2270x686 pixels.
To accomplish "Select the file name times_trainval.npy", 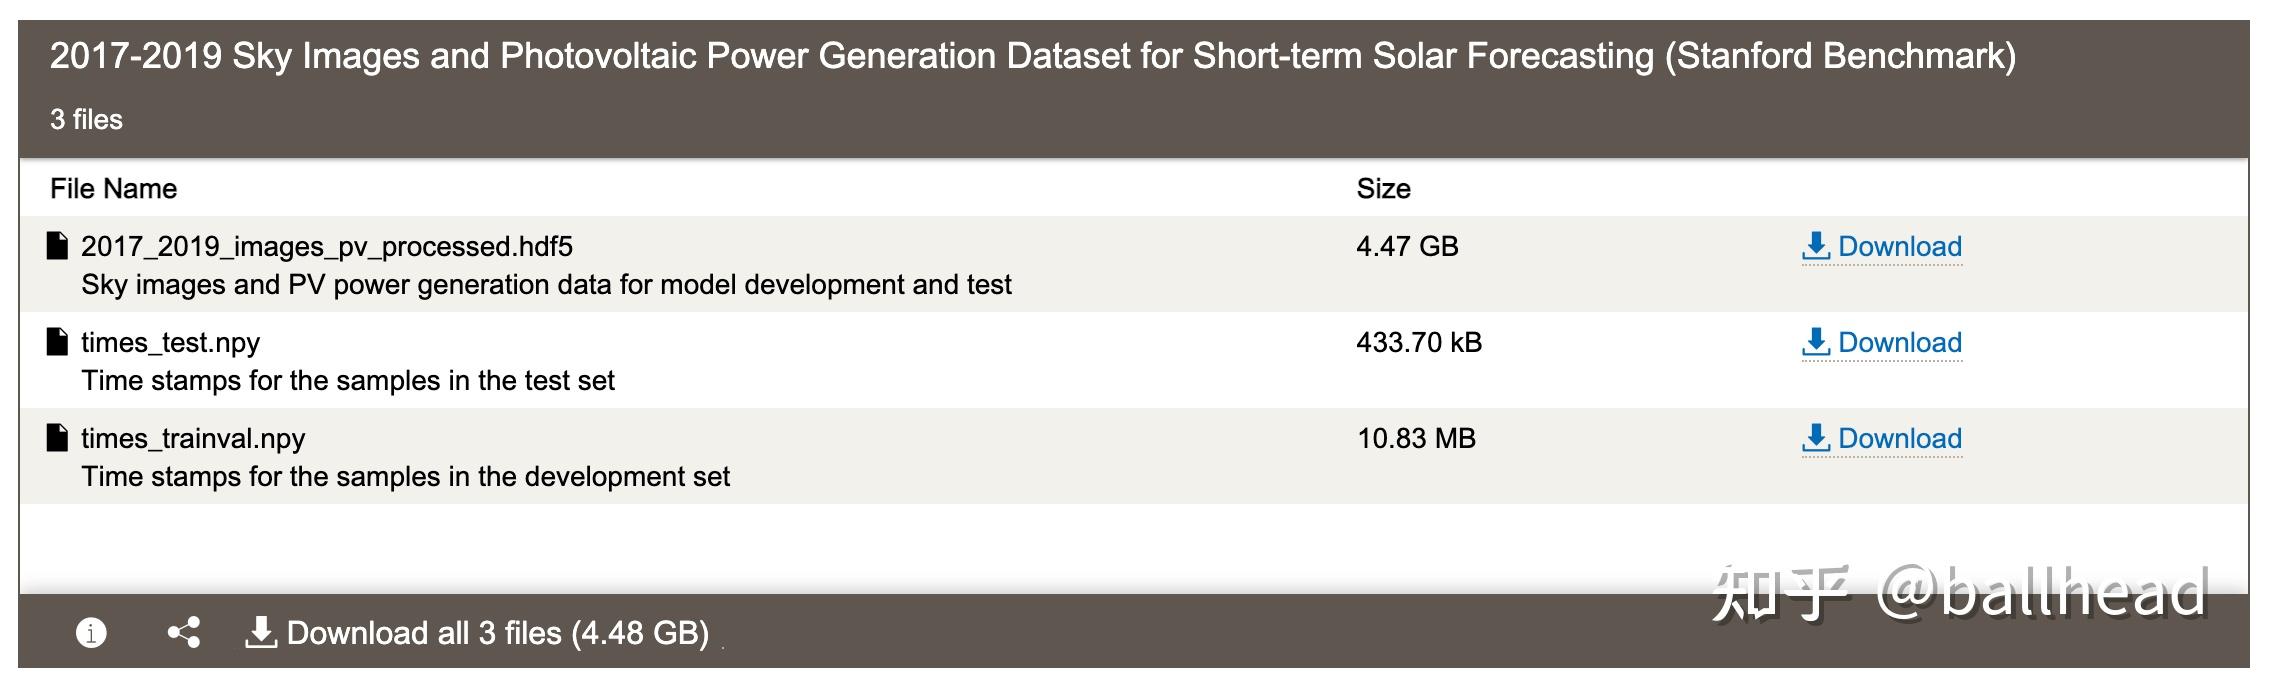I will coord(193,437).
